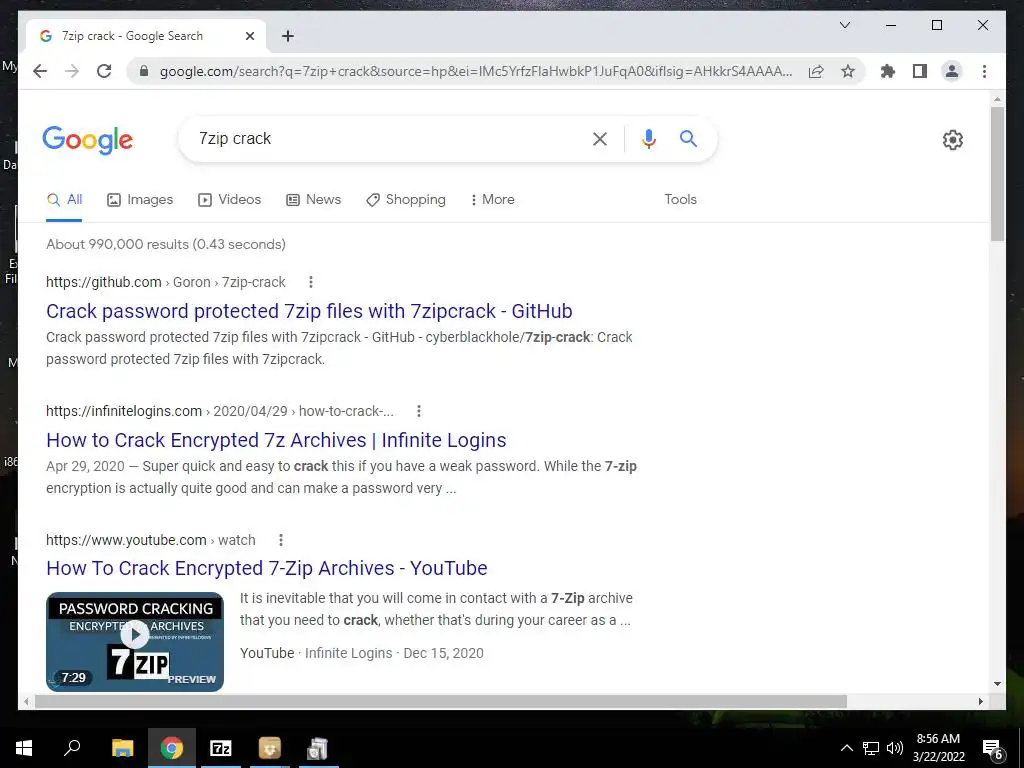This screenshot has height=768, width=1024.
Task: Open File Explorer from taskbar
Action: [122, 748]
